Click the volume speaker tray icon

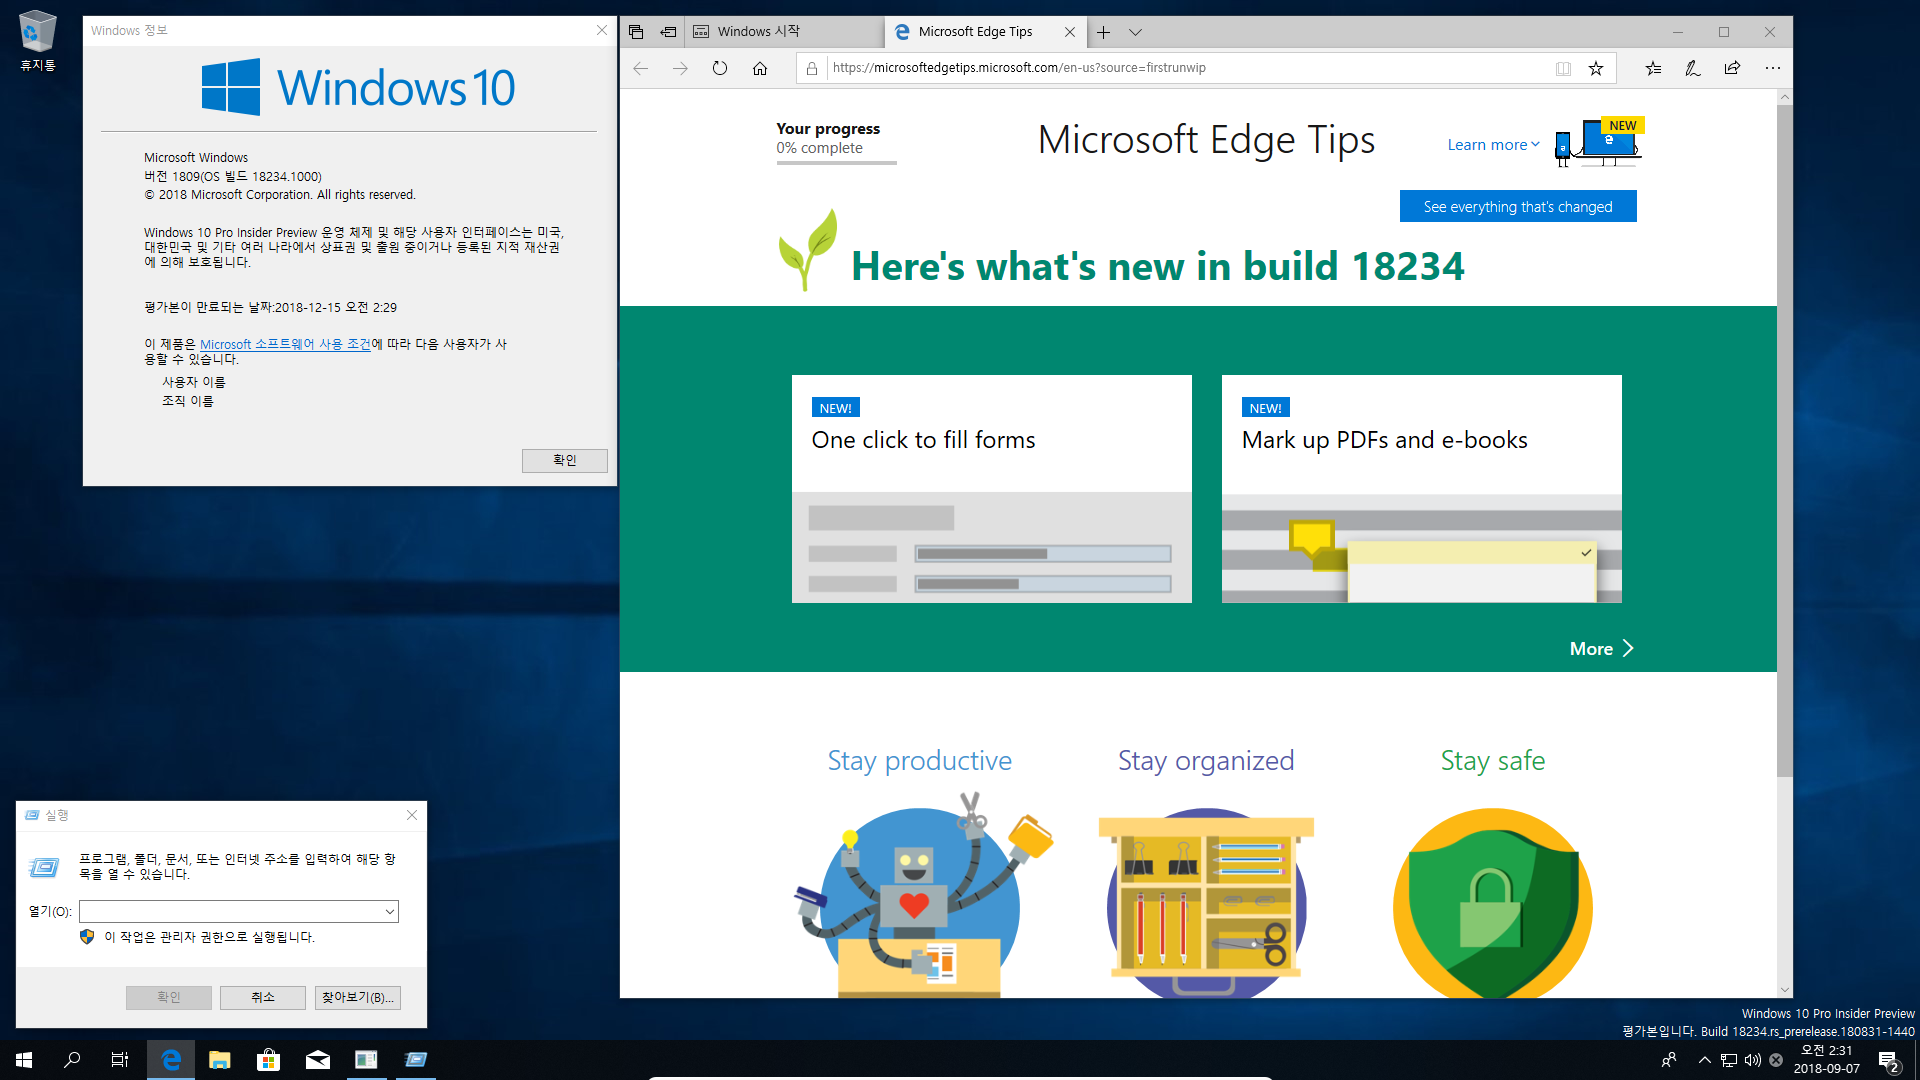[x=1752, y=1060]
